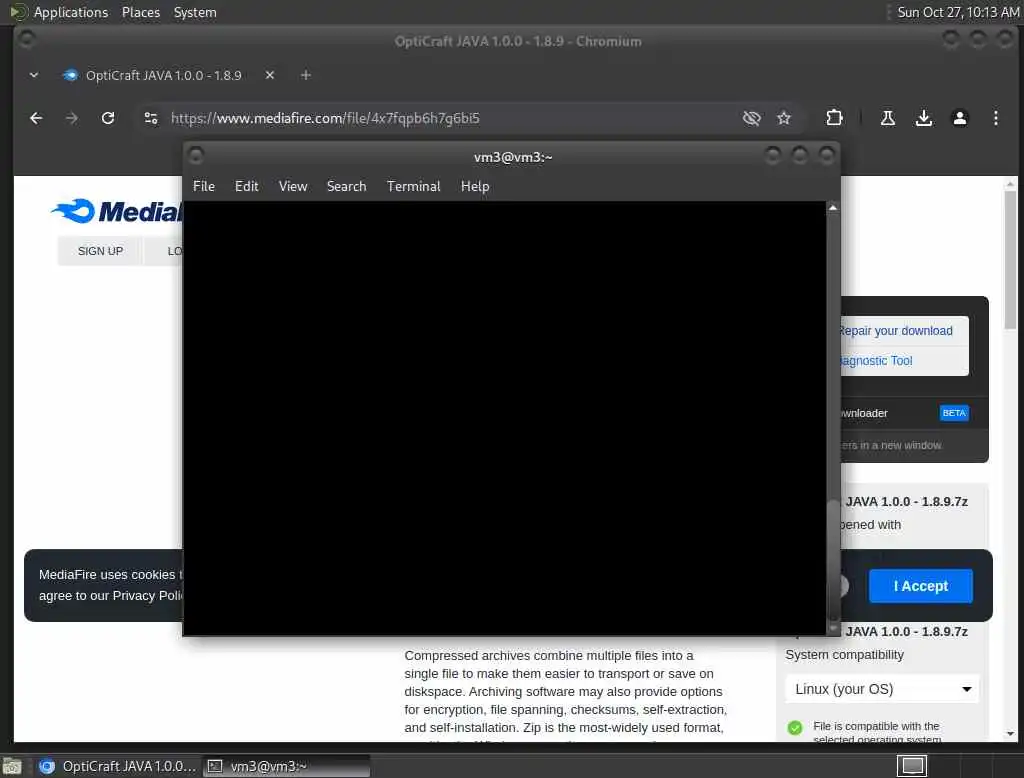Open the Repair your download link
Image resolution: width=1024 pixels, height=778 pixels.
pos(895,331)
